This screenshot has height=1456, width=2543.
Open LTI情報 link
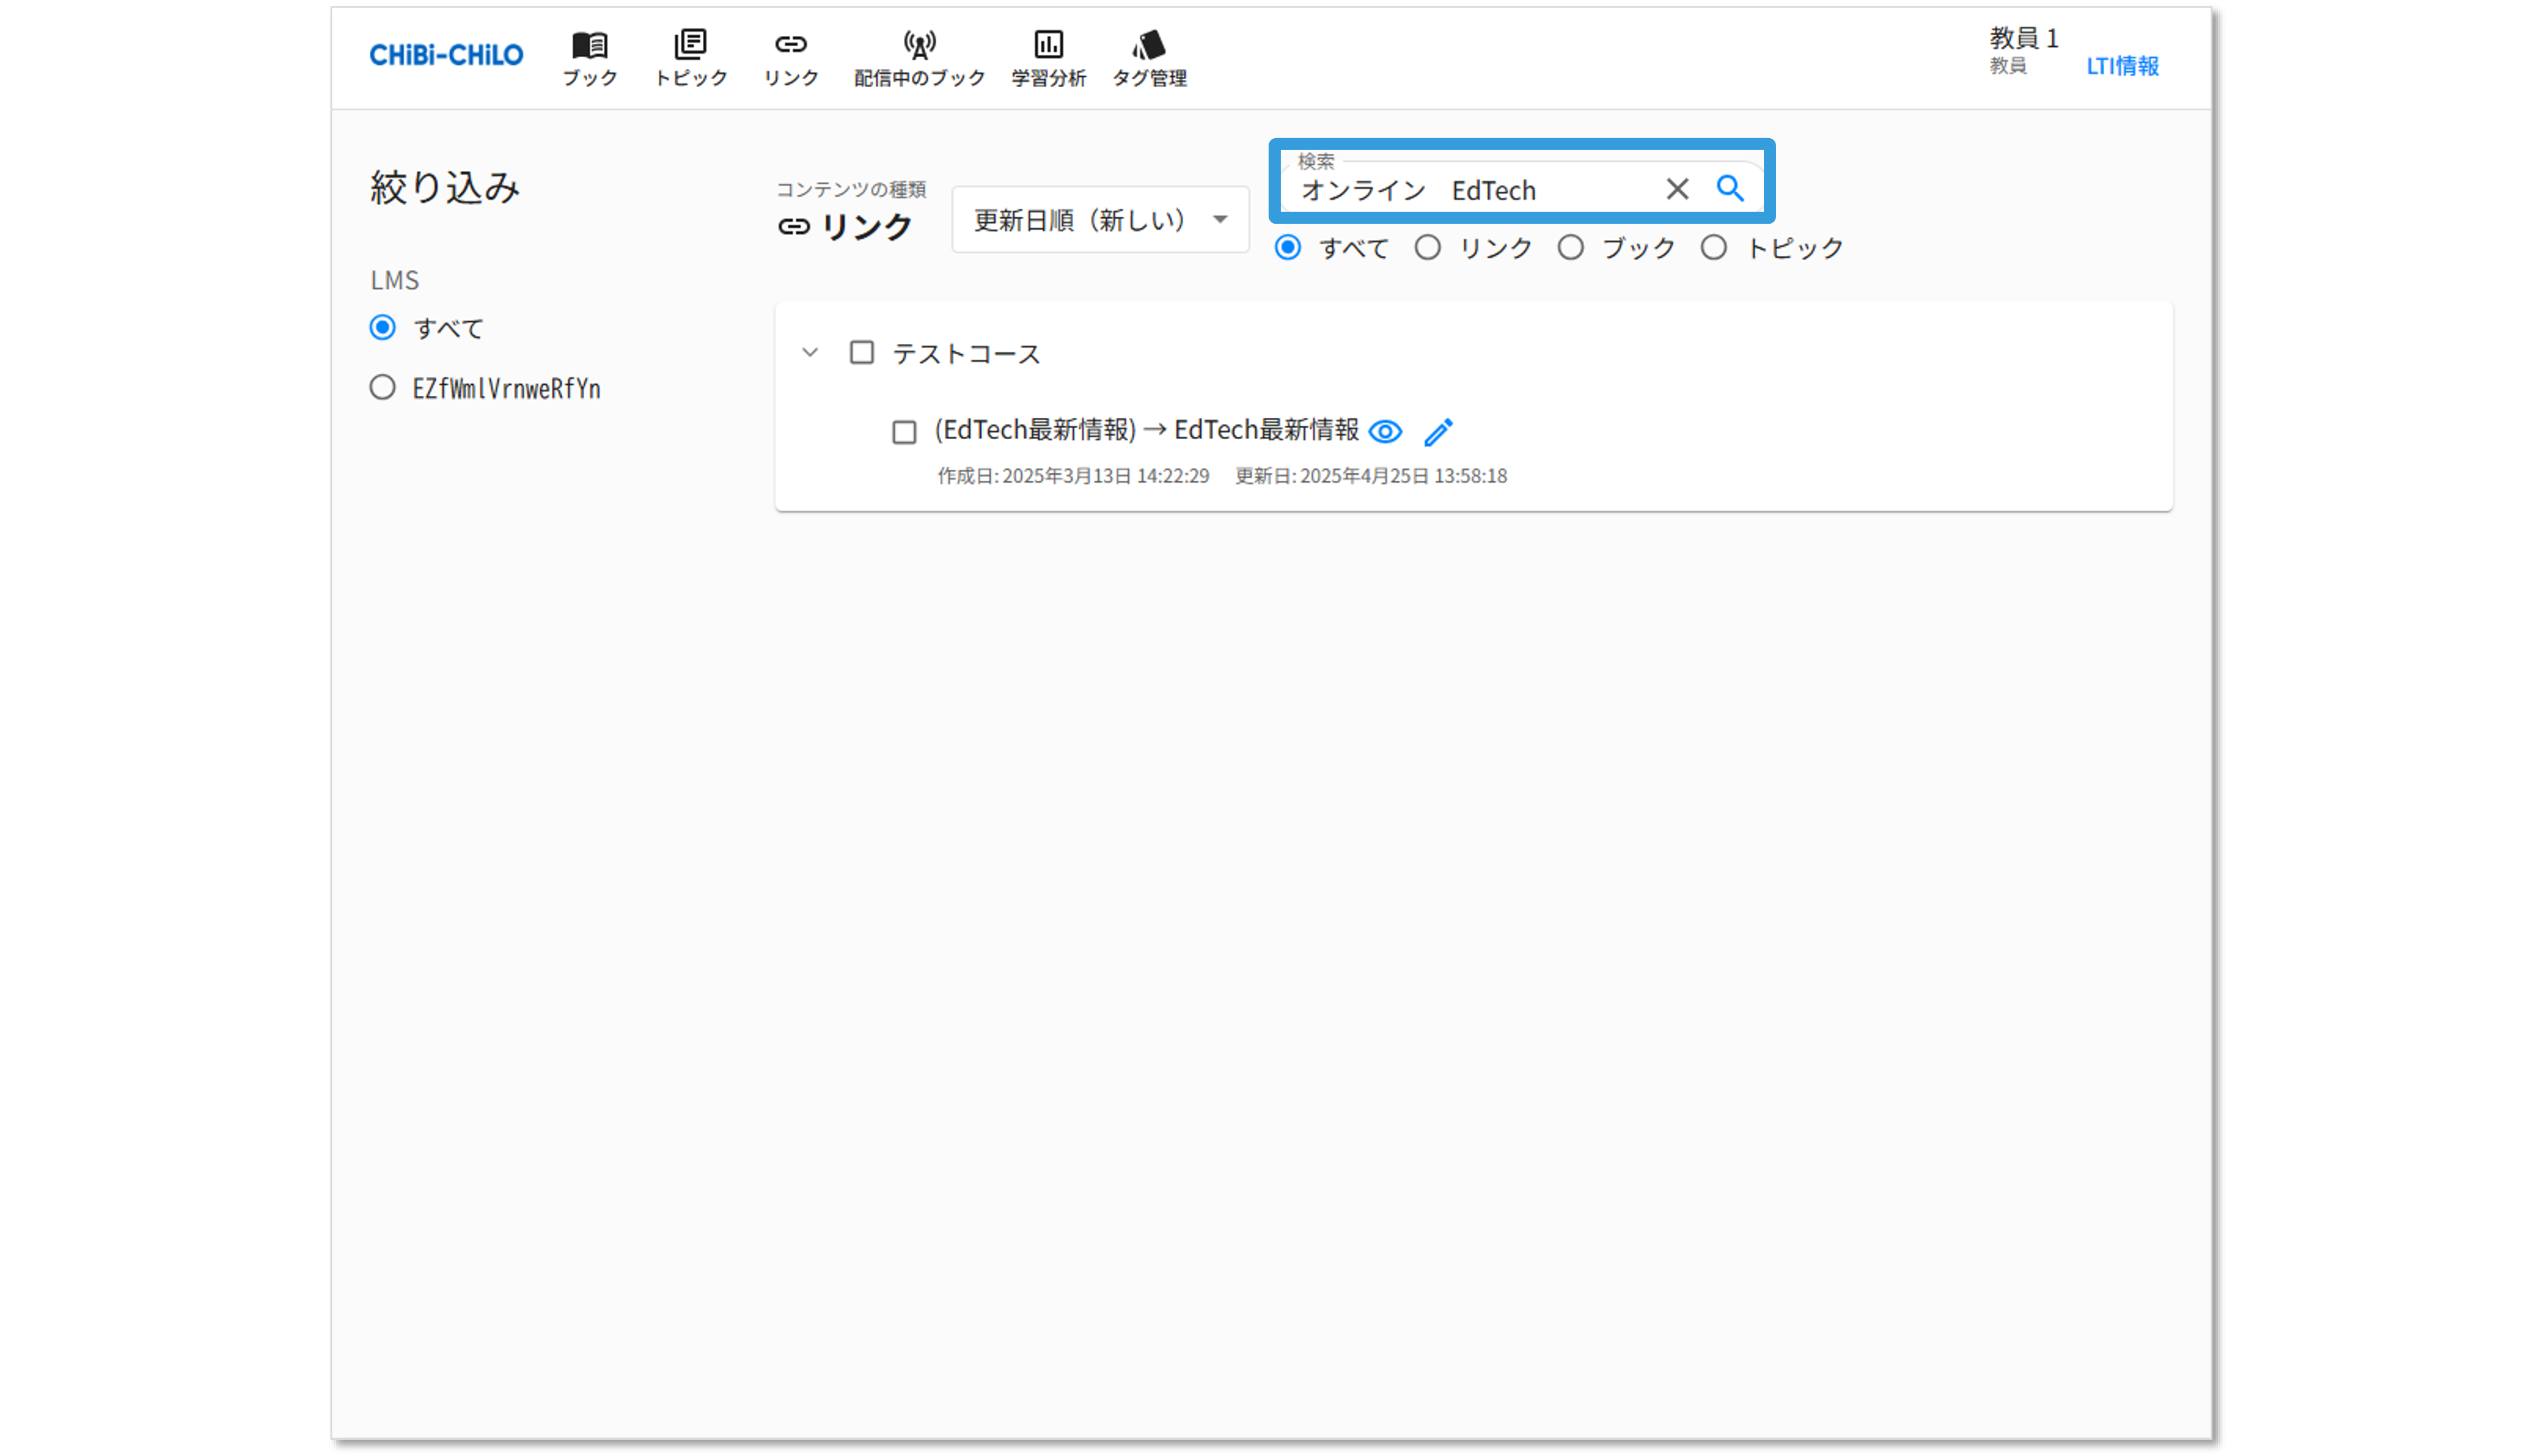(x=2122, y=66)
